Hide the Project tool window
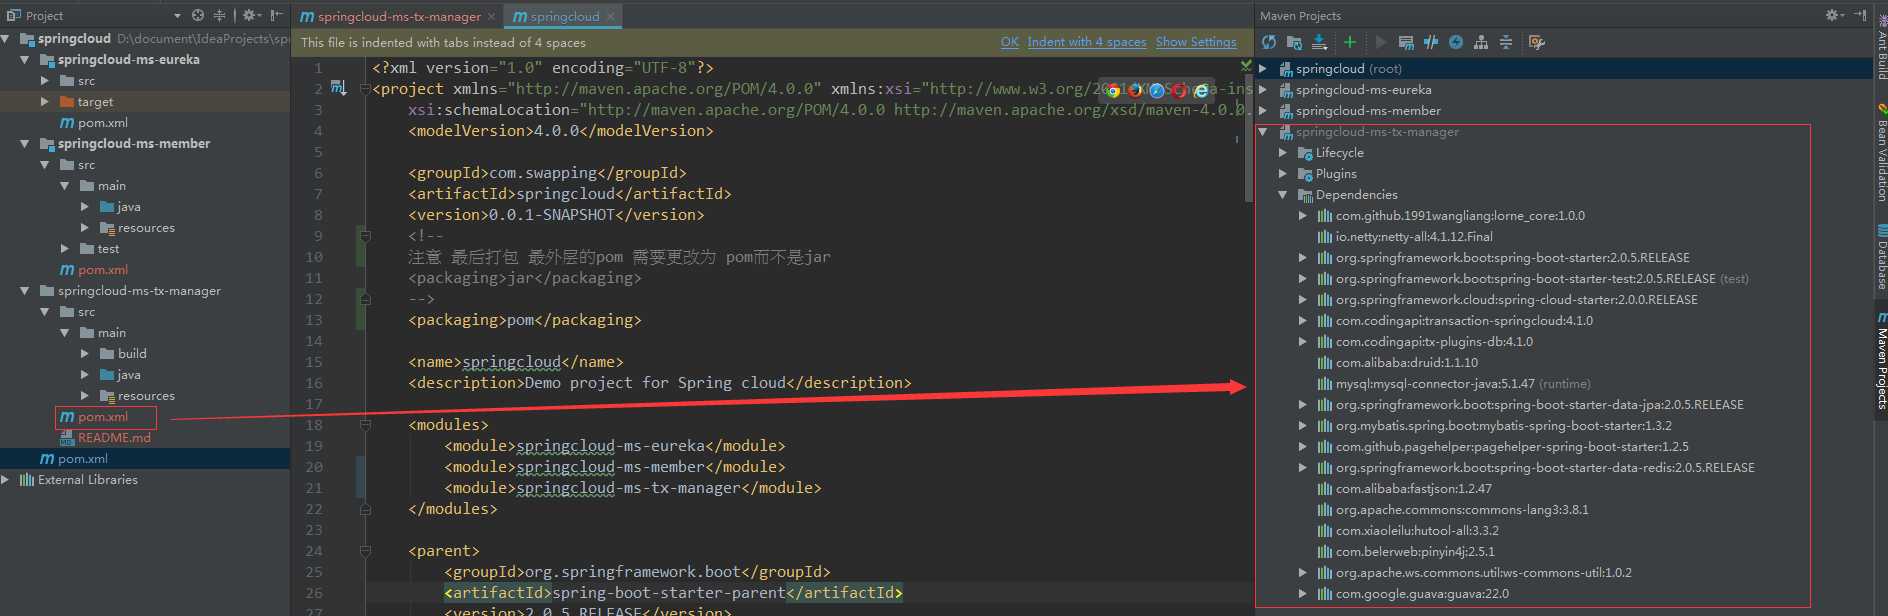The image size is (1888, 616). click(x=276, y=15)
